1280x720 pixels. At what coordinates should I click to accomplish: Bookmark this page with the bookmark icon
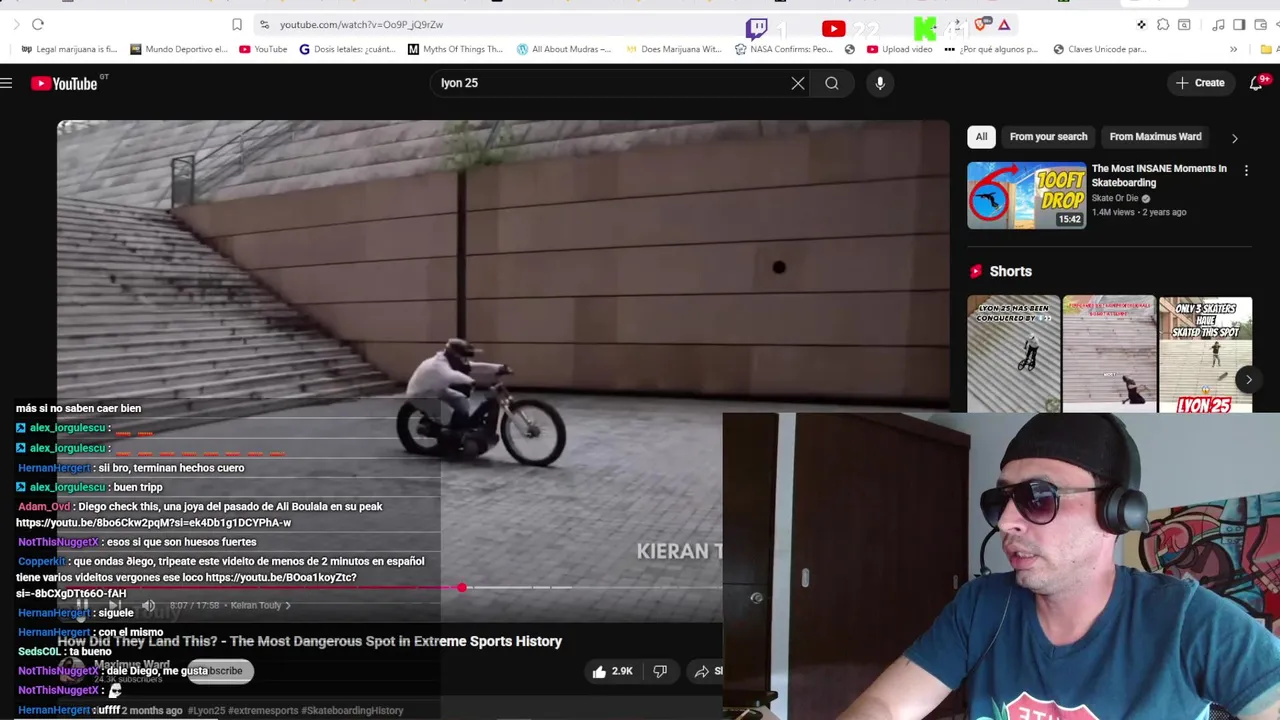(x=237, y=24)
